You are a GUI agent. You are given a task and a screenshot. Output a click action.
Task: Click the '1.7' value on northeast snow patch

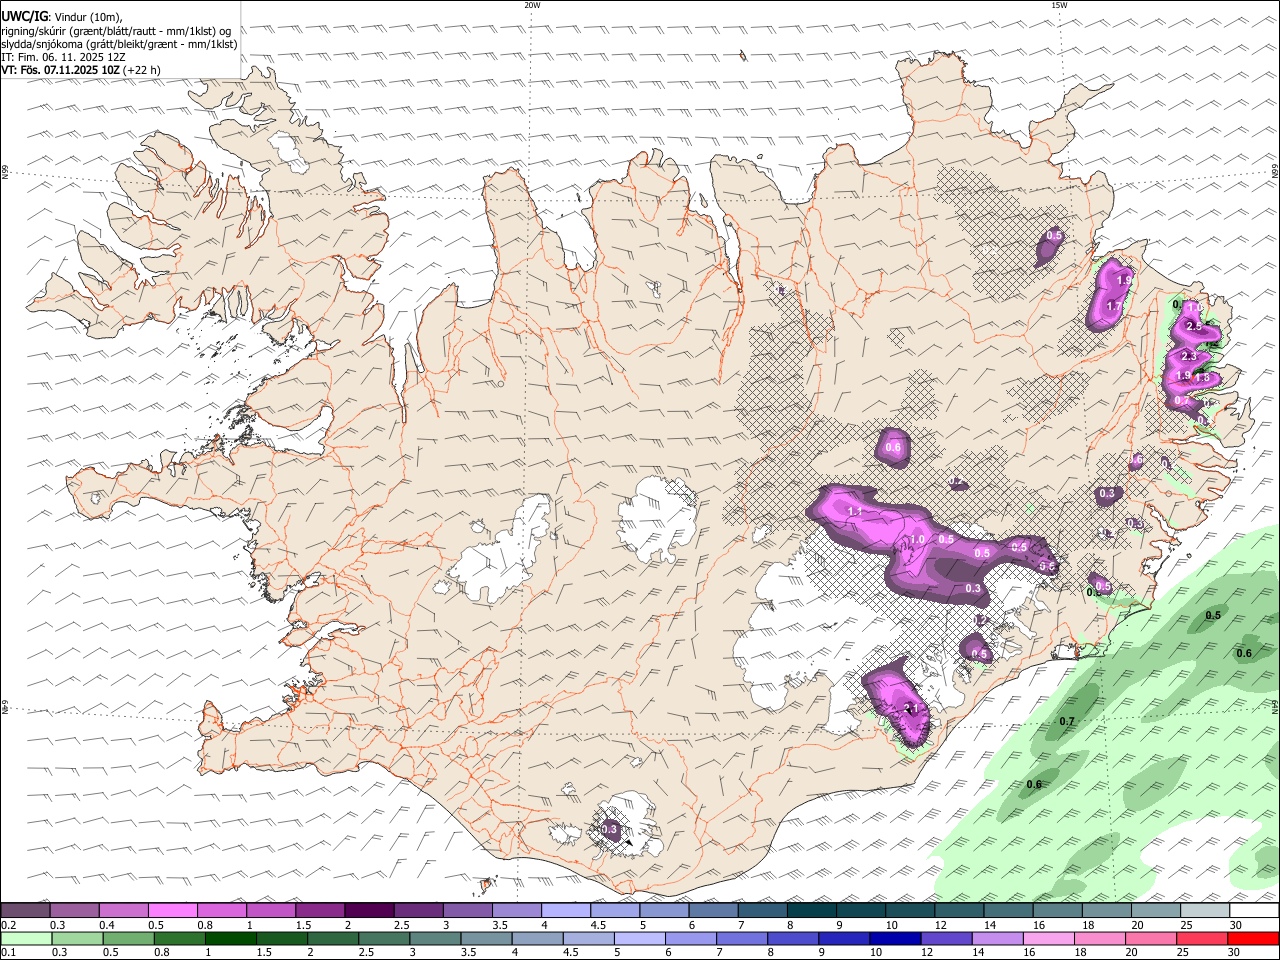[1115, 305]
